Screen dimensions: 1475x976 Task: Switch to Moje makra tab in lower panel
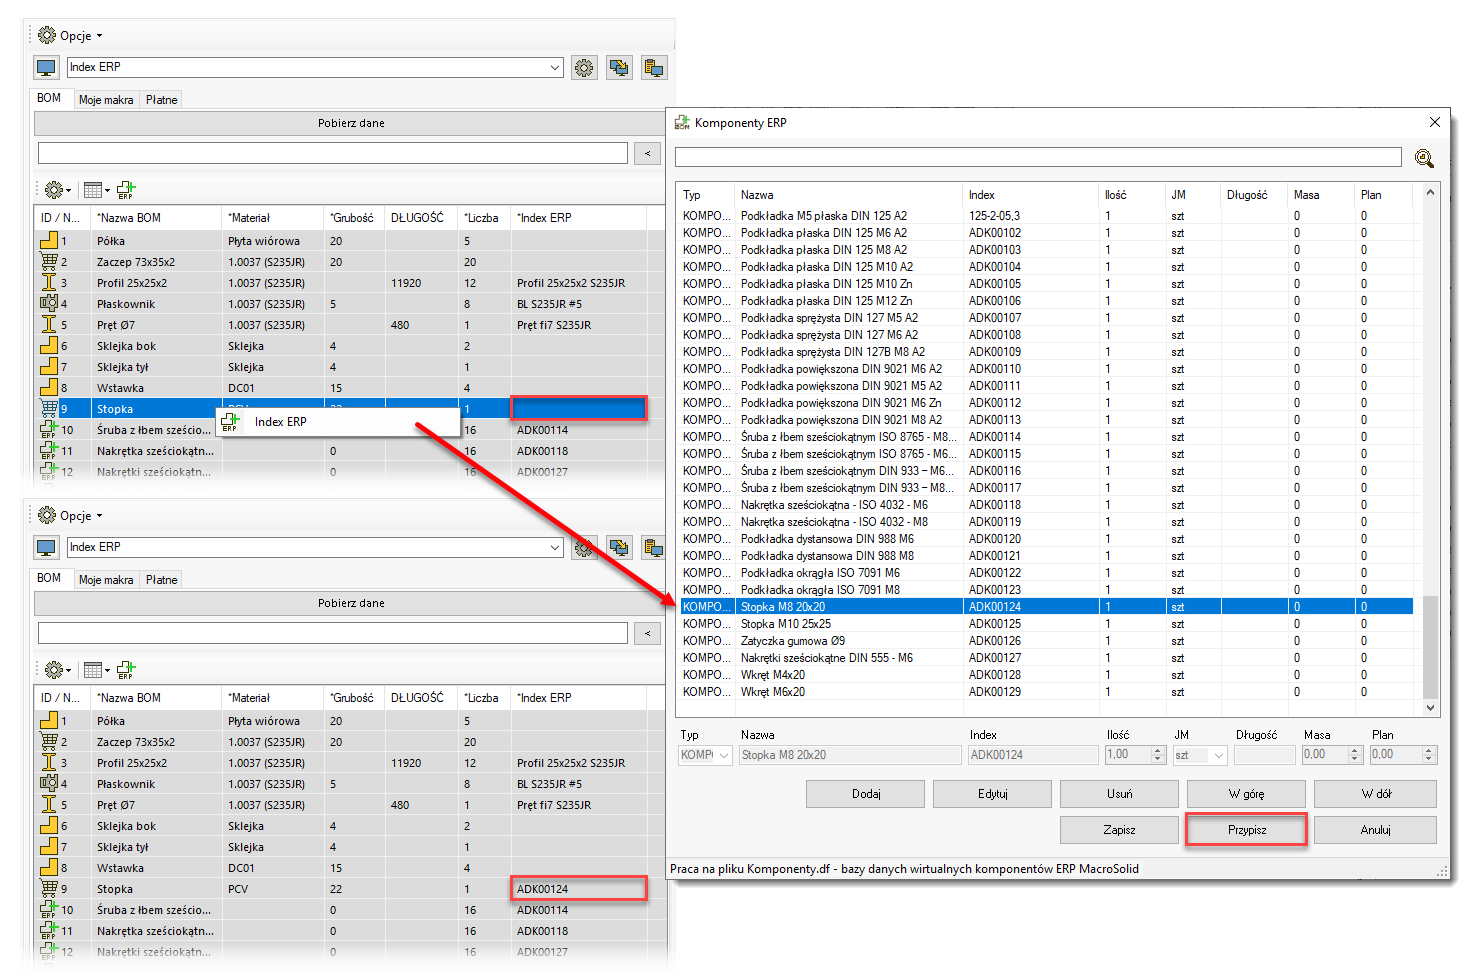(106, 580)
